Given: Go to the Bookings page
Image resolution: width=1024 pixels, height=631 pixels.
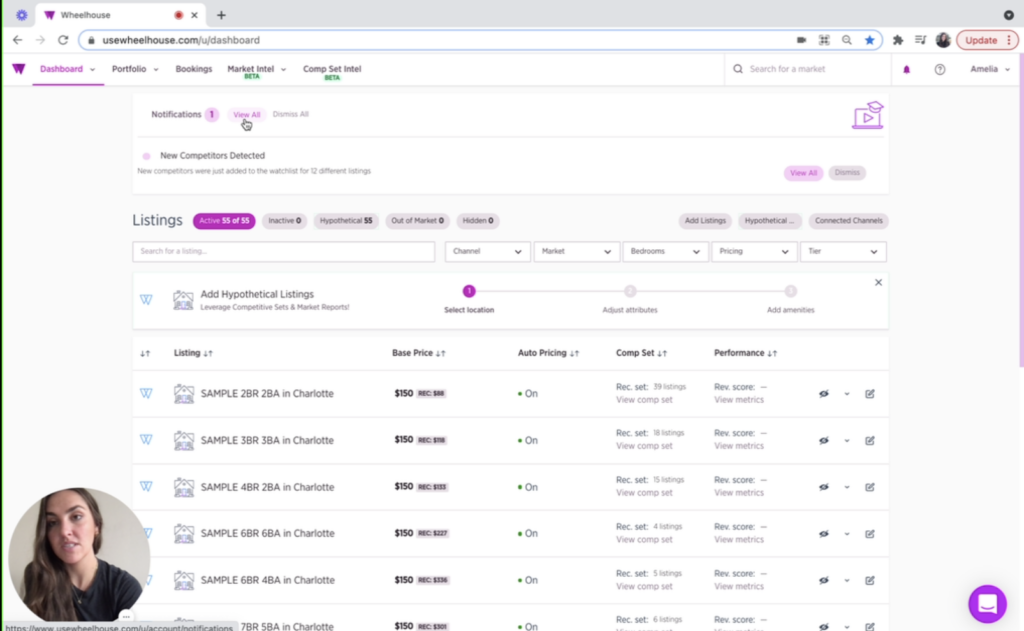Looking at the screenshot, I should point(194,69).
